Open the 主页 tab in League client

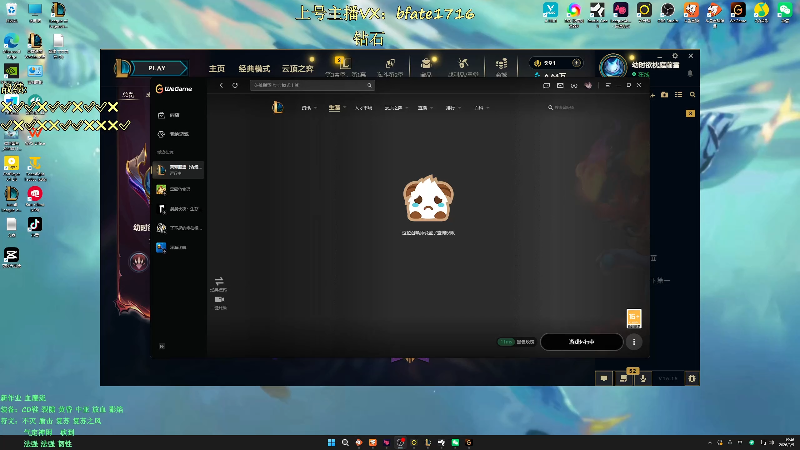coord(217,68)
